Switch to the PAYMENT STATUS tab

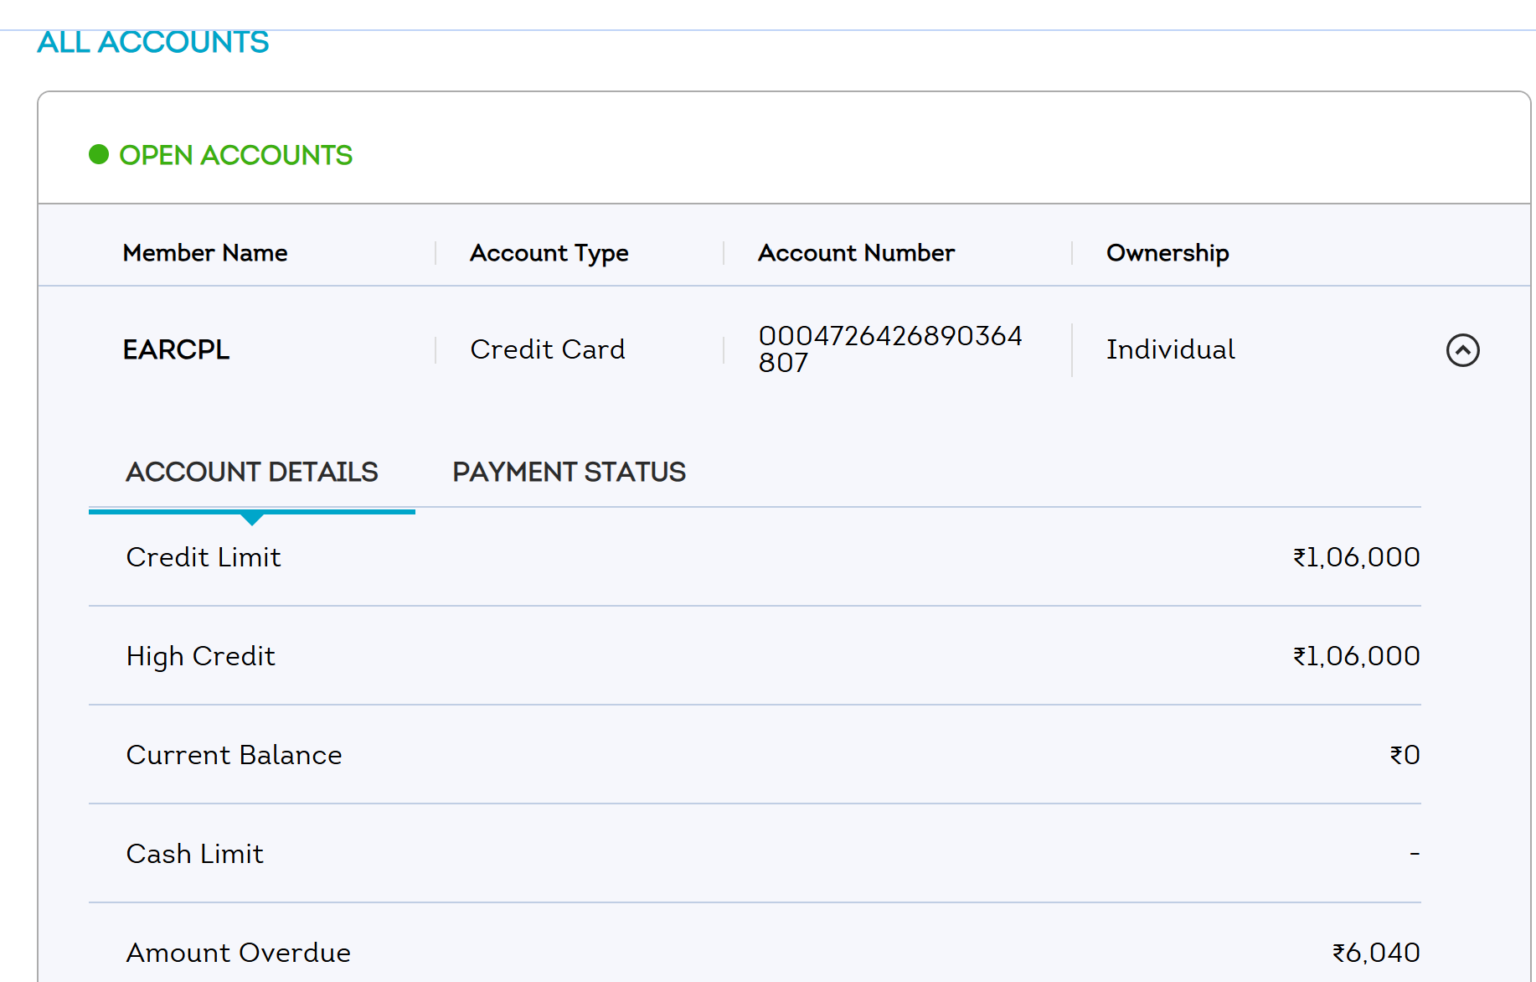click(x=568, y=471)
